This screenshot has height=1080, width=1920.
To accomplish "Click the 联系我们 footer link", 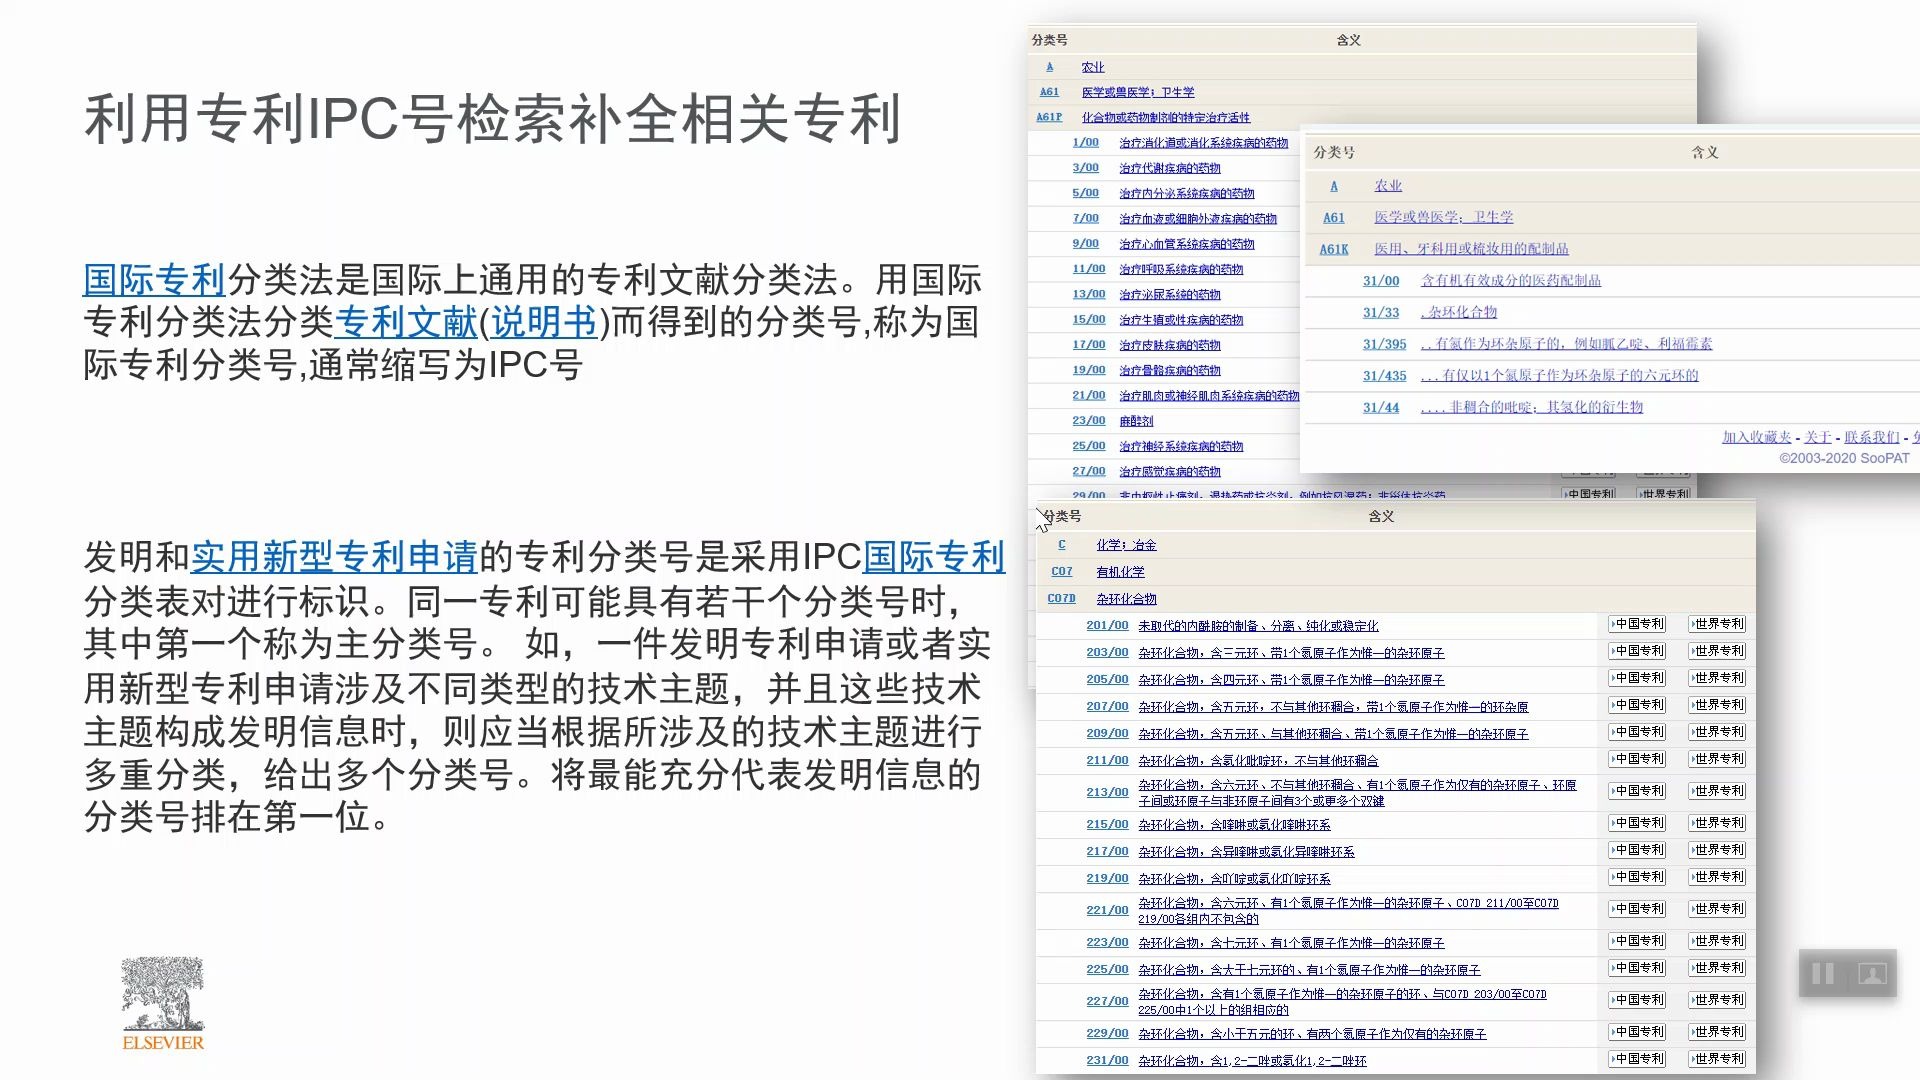I will pyautogui.click(x=1871, y=437).
